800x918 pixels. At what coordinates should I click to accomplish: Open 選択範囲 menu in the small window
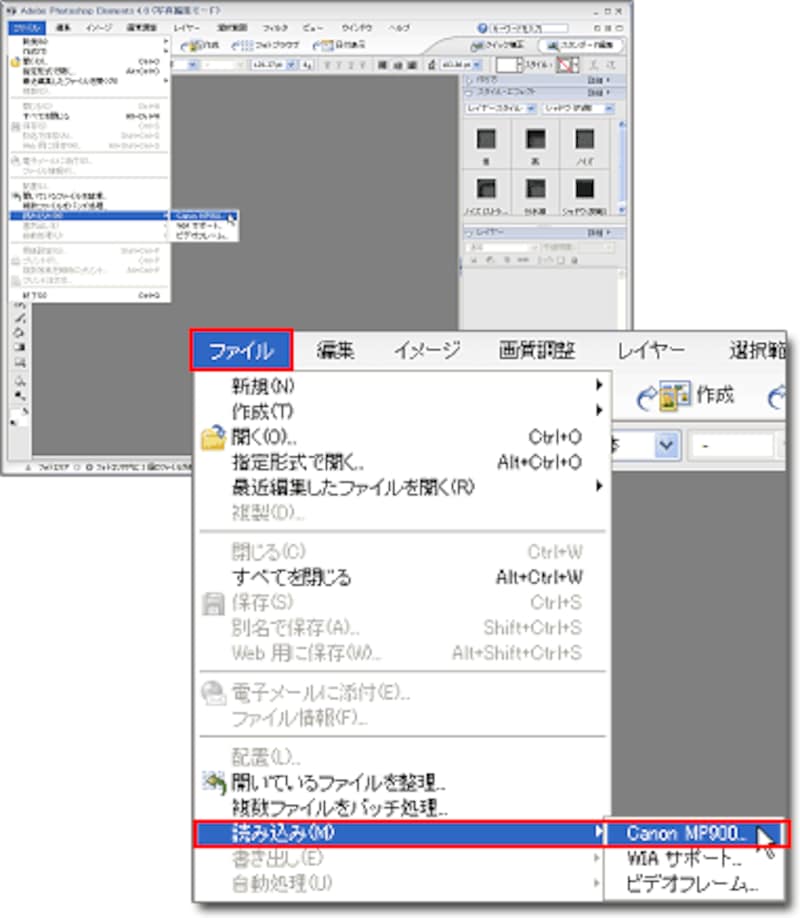pyautogui.click(x=233, y=28)
